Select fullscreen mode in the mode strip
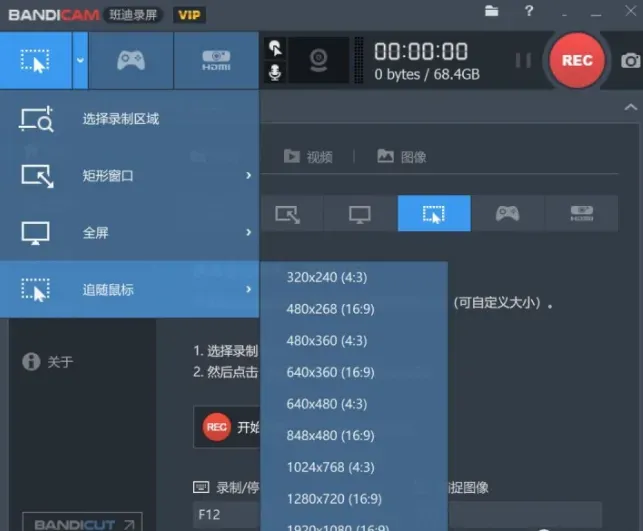 click(x=360, y=214)
